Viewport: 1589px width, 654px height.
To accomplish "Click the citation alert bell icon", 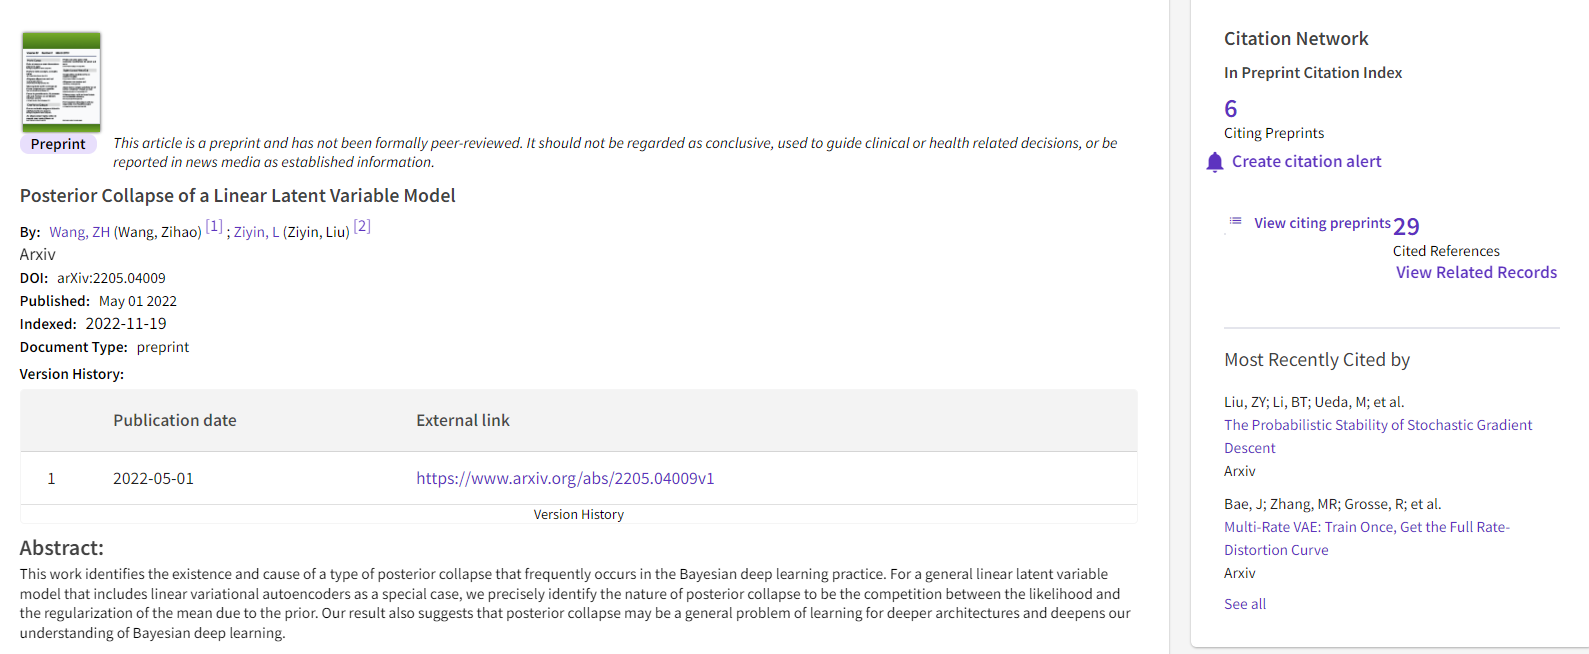I will [1213, 161].
